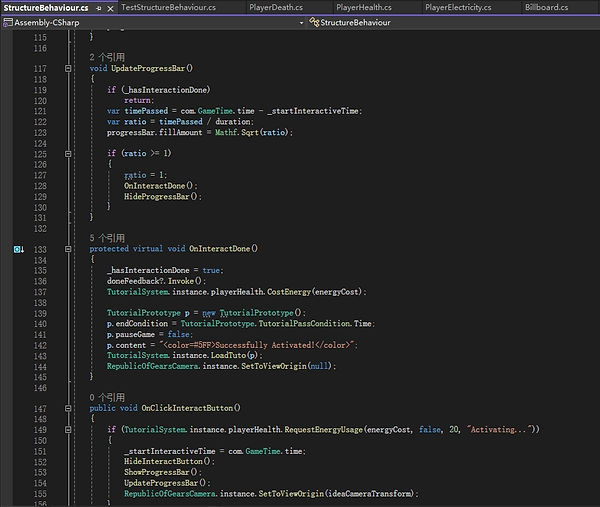Click 'ratio' assignment at line 127
Viewport: 600px width, 507px height.
135,175
